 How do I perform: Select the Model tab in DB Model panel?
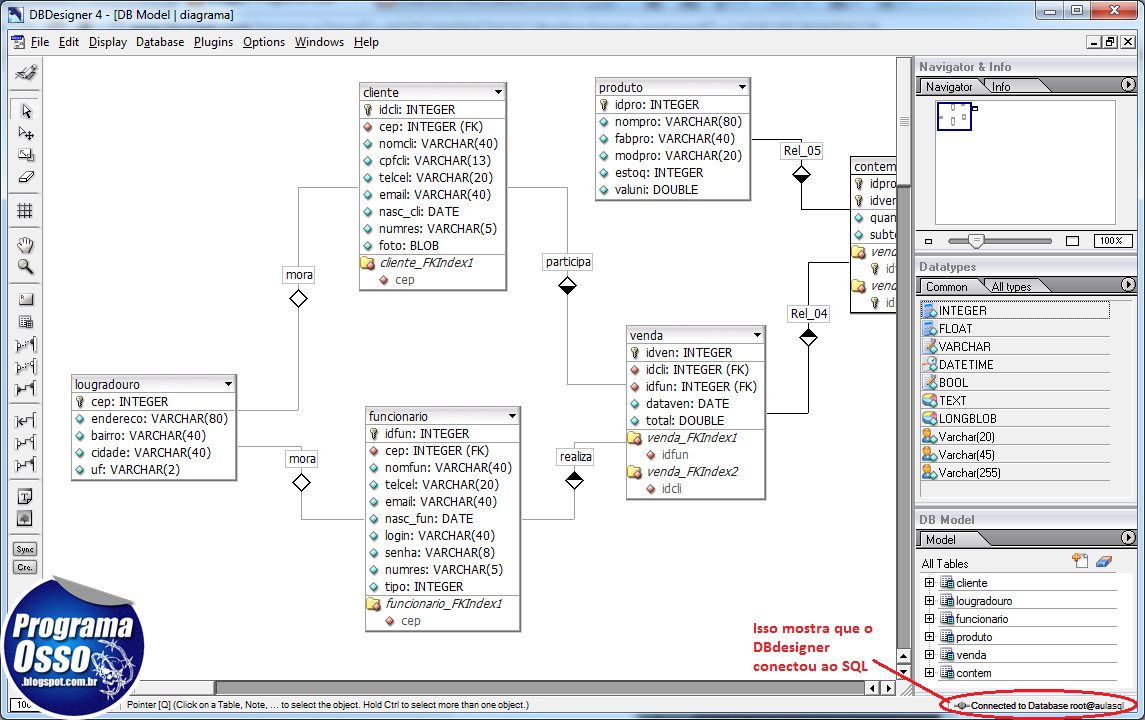941,540
